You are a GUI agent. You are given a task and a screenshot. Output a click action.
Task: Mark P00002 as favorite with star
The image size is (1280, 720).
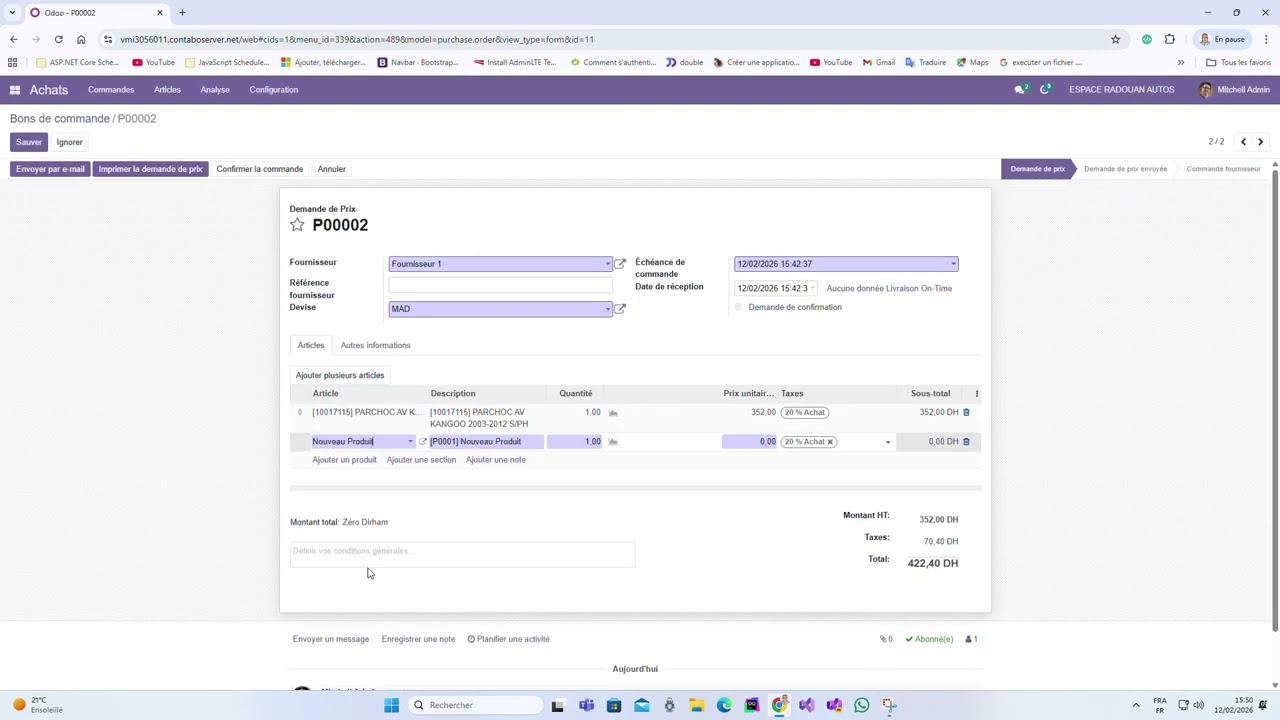297,225
